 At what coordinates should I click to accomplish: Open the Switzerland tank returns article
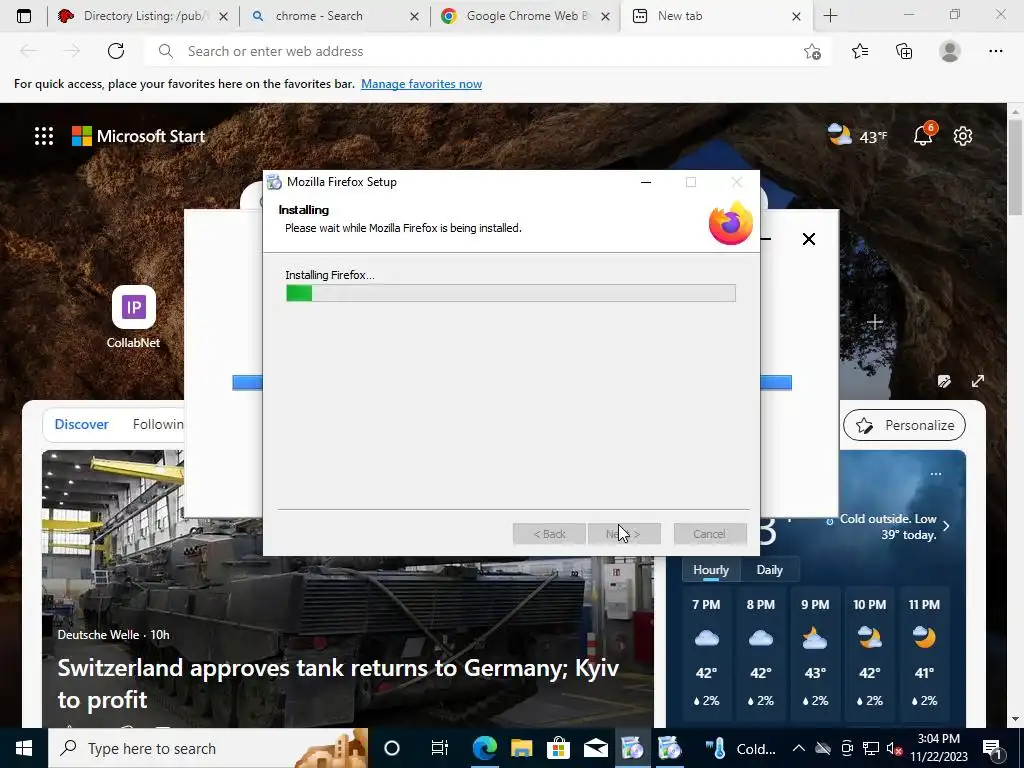coord(338,683)
